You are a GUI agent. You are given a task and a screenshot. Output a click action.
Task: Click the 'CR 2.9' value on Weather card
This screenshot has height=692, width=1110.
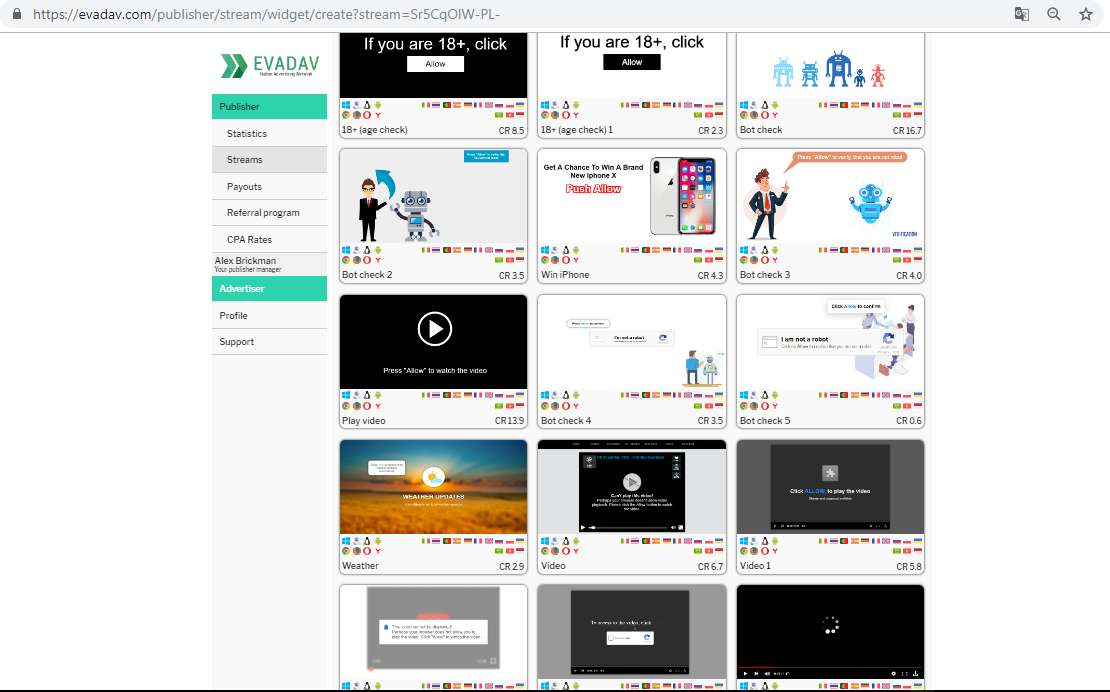511,567
